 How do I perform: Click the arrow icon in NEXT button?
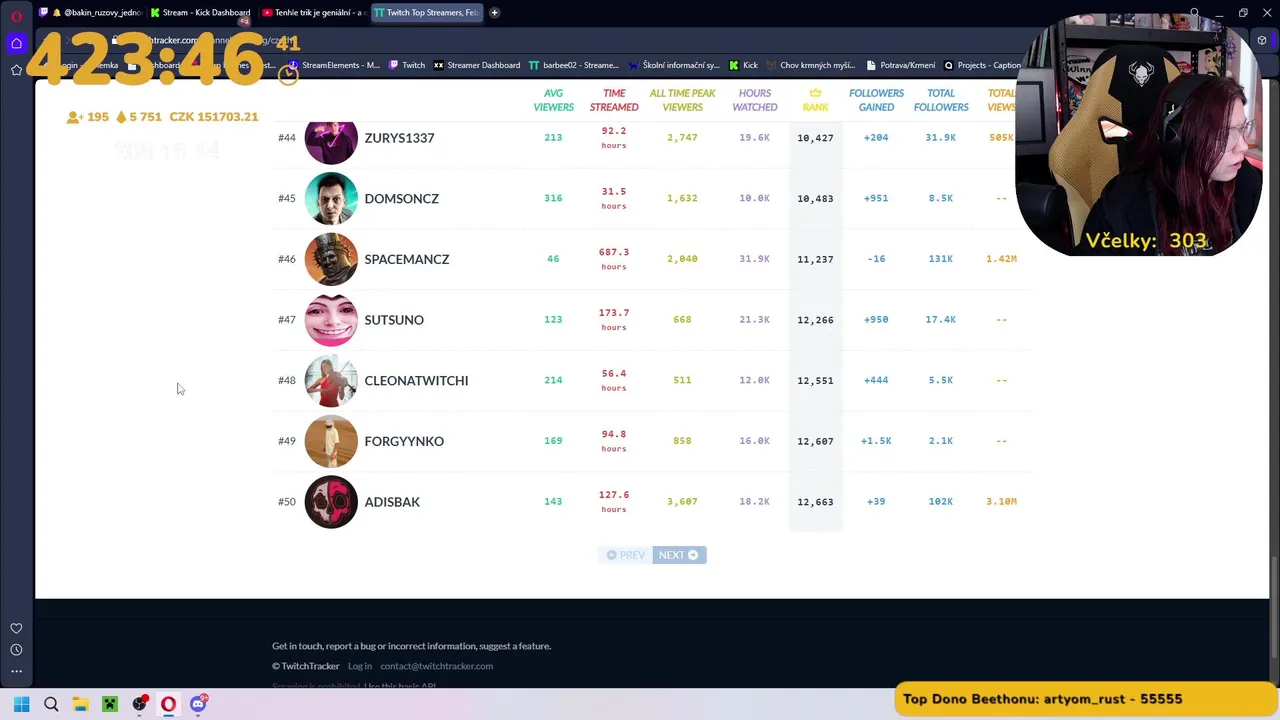(693, 555)
